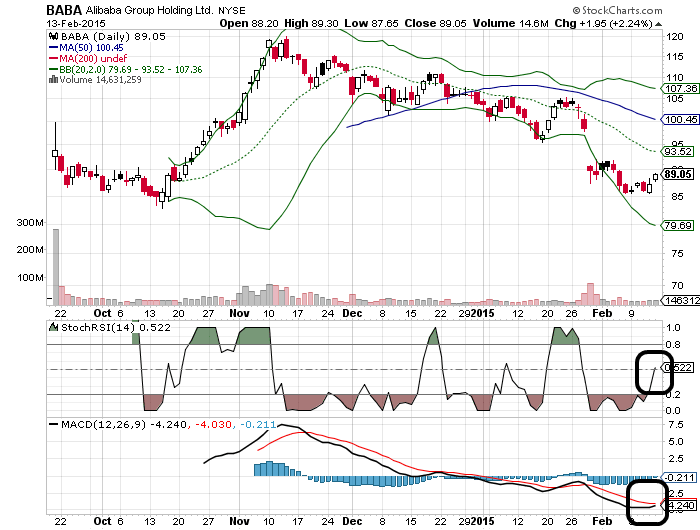
Task: Click the BABA ticker symbol title
Action: pyautogui.click(x=64, y=10)
